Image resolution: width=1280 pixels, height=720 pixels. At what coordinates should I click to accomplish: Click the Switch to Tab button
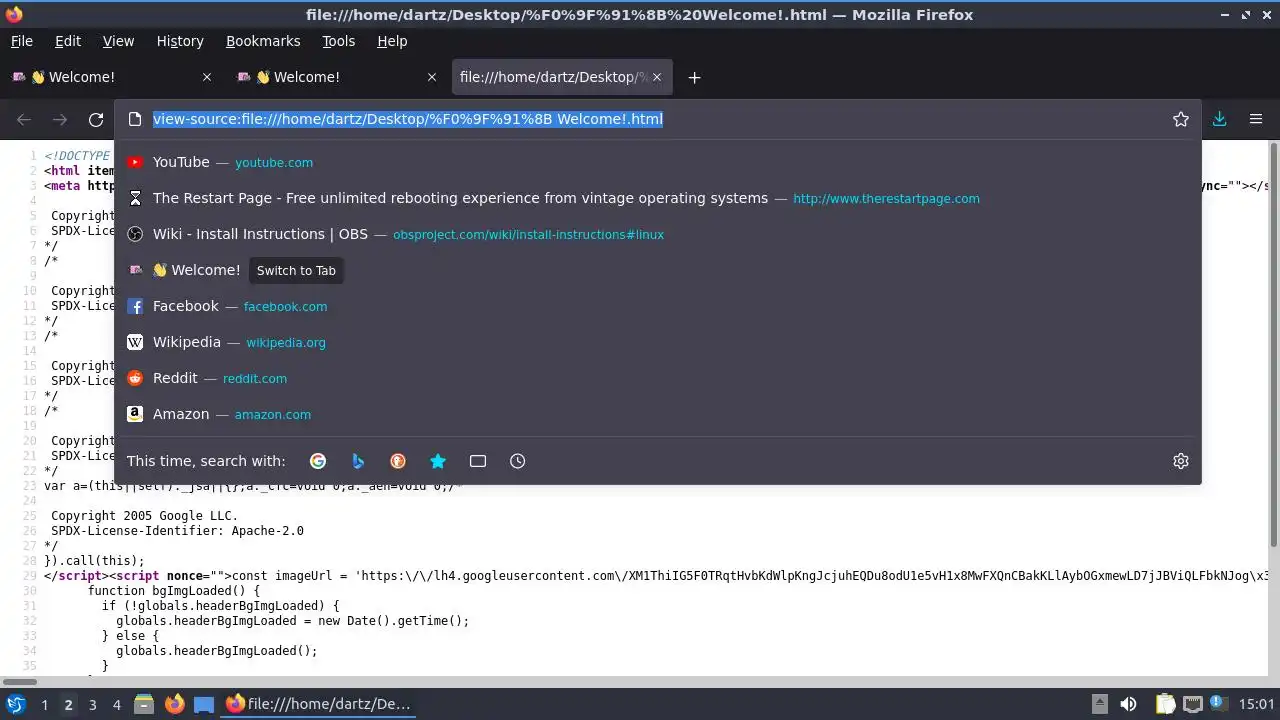[296, 270]
